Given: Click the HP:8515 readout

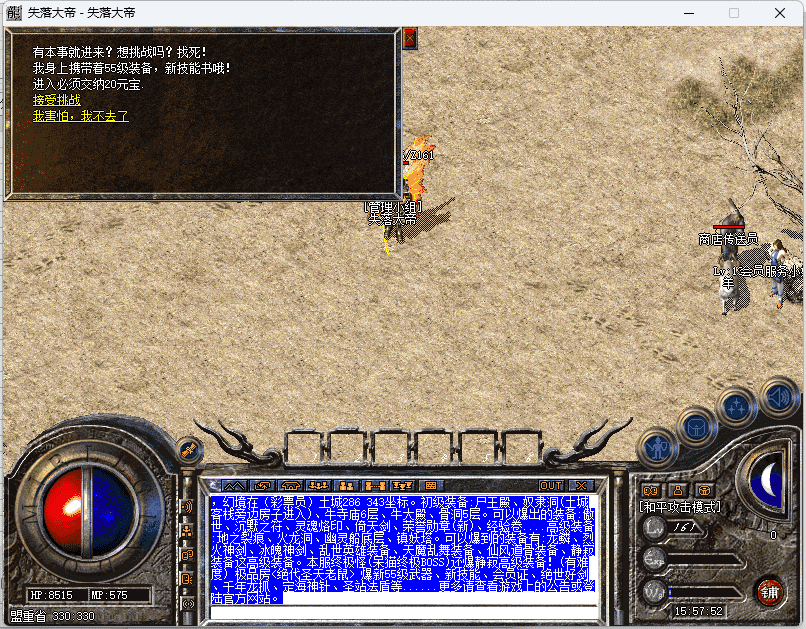Looking at the screenshot, I should tap(51, 595).
